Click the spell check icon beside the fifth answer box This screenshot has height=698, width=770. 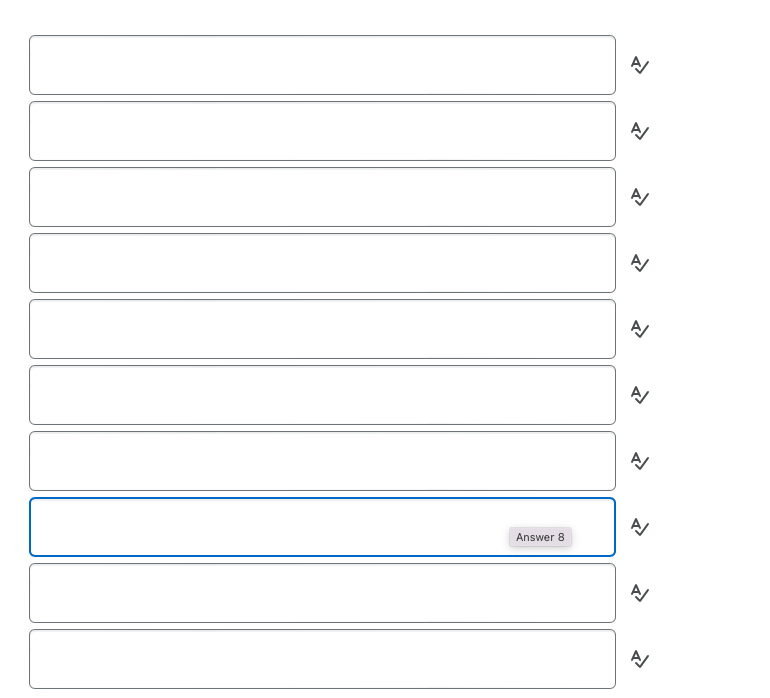click(640, 329)
